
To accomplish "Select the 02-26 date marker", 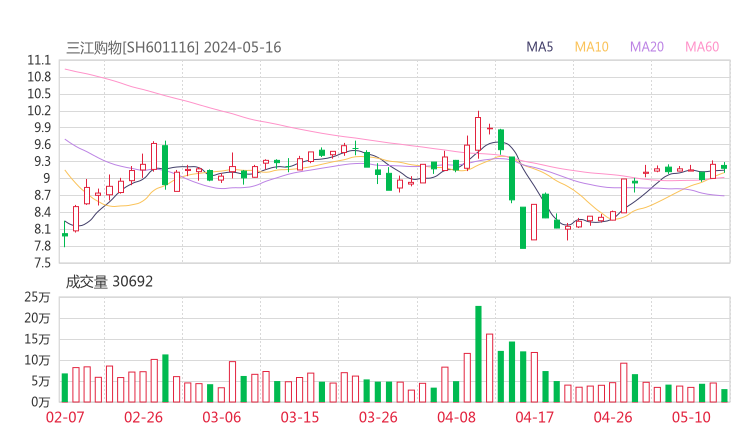I will point(143,417).
